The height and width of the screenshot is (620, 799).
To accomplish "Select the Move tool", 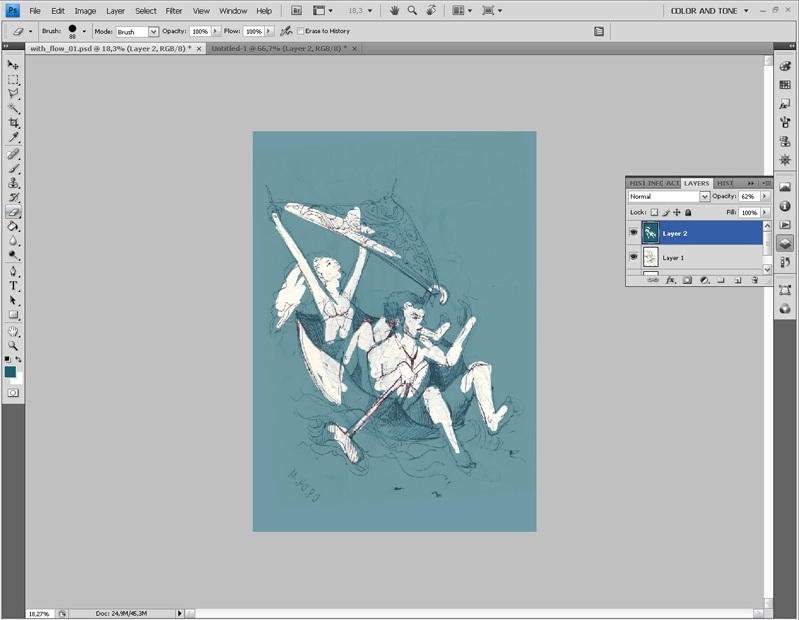I will [x=13, y=65].
